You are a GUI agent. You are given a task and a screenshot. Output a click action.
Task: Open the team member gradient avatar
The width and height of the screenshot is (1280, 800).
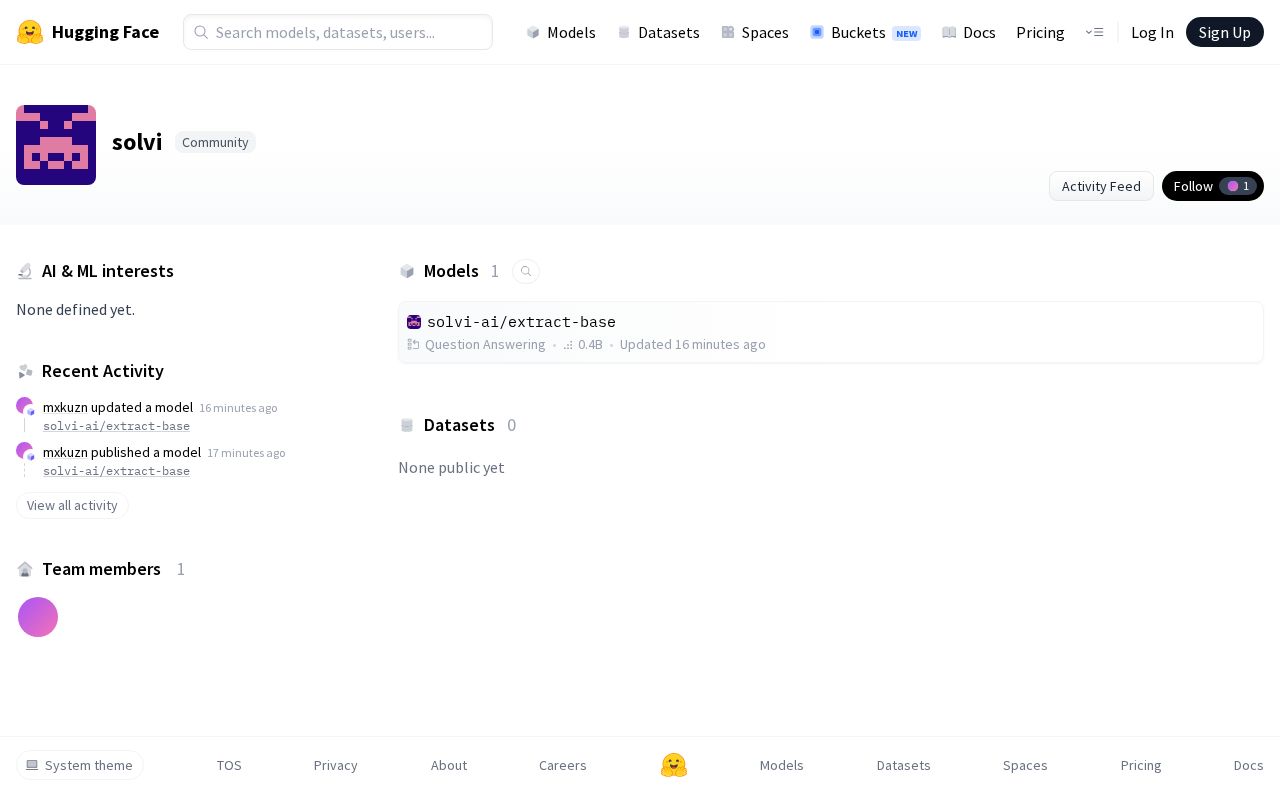click(x=38, y=617)
